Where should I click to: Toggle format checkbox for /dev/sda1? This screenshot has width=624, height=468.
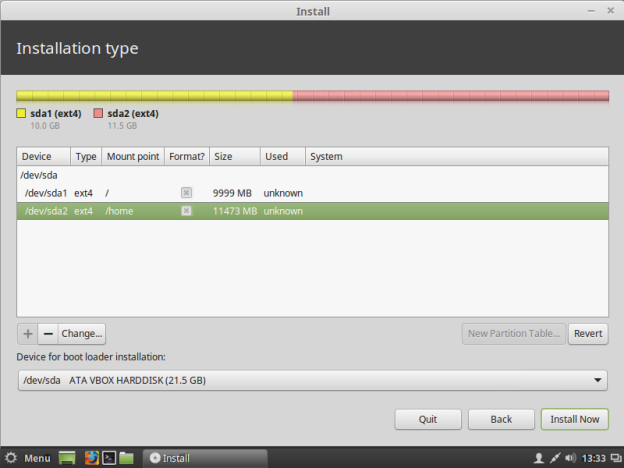point(186,193)
